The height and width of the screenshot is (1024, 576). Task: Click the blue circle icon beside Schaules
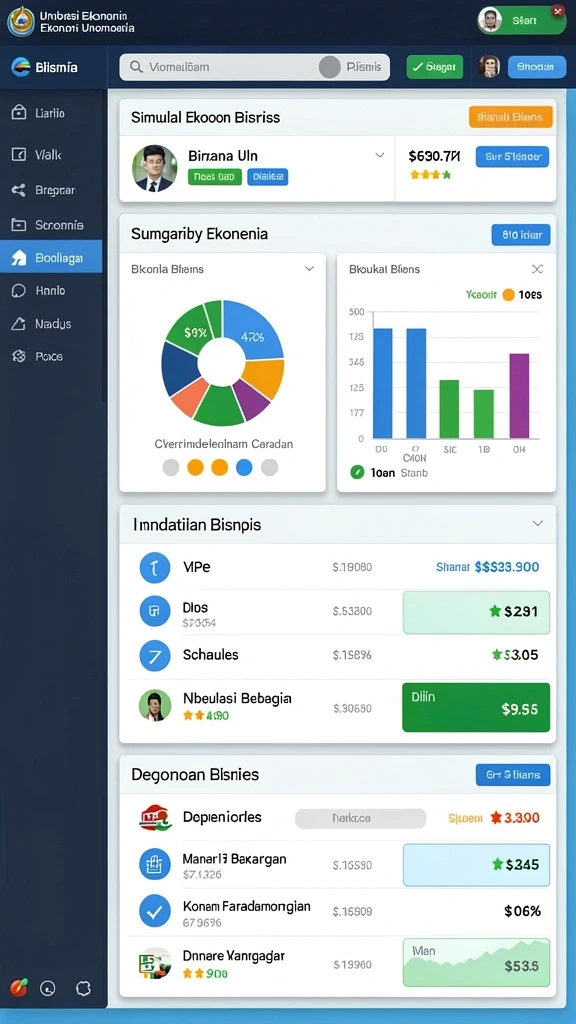click(x=155, y=656)
